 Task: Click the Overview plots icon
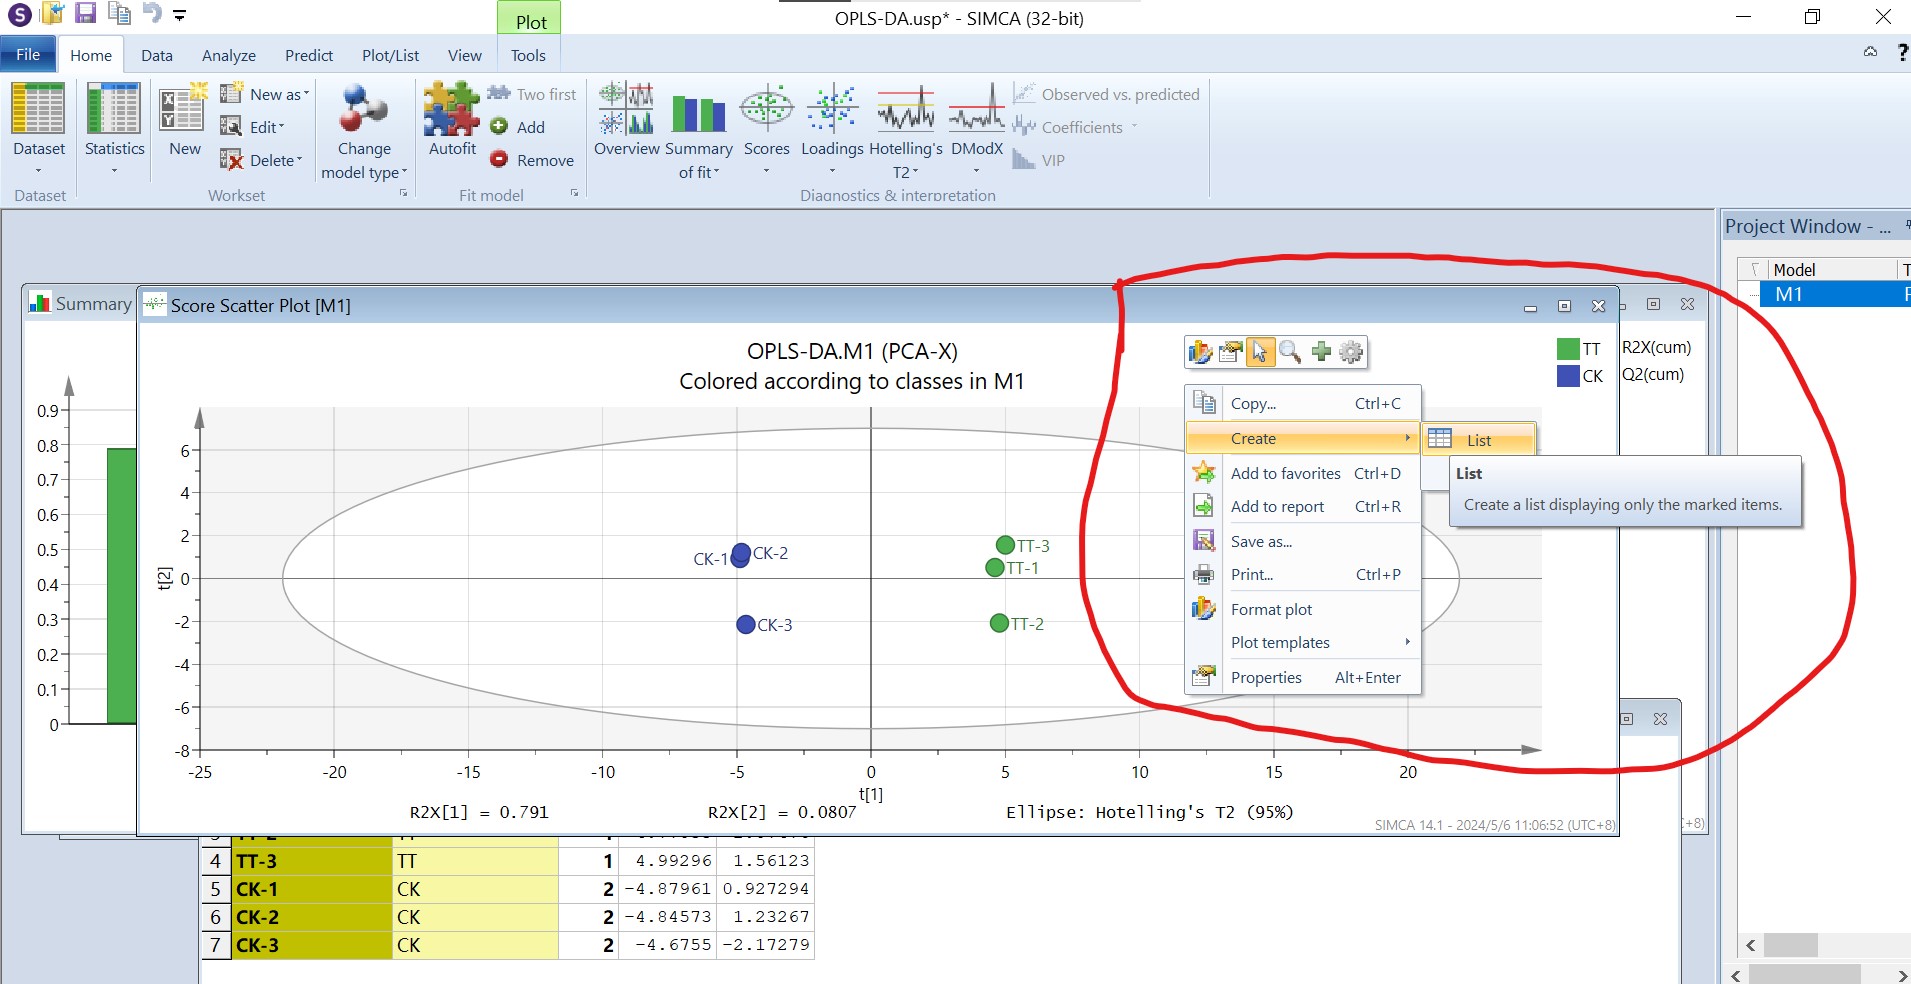point(626,110)
